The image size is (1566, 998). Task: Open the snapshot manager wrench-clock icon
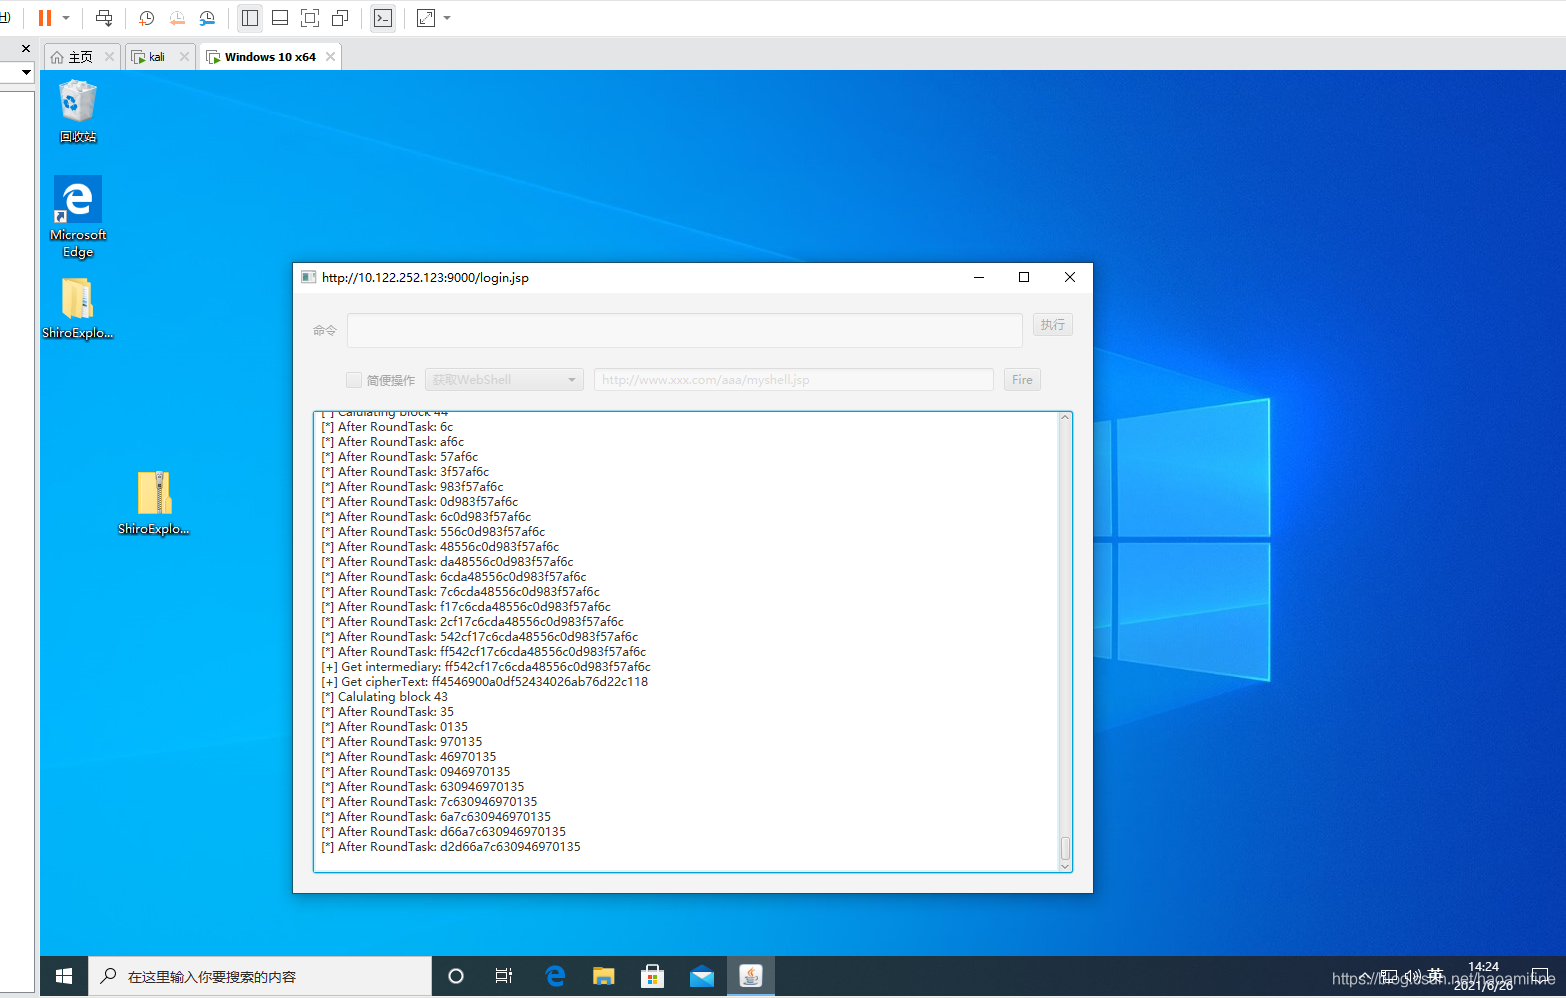(207, 18)
